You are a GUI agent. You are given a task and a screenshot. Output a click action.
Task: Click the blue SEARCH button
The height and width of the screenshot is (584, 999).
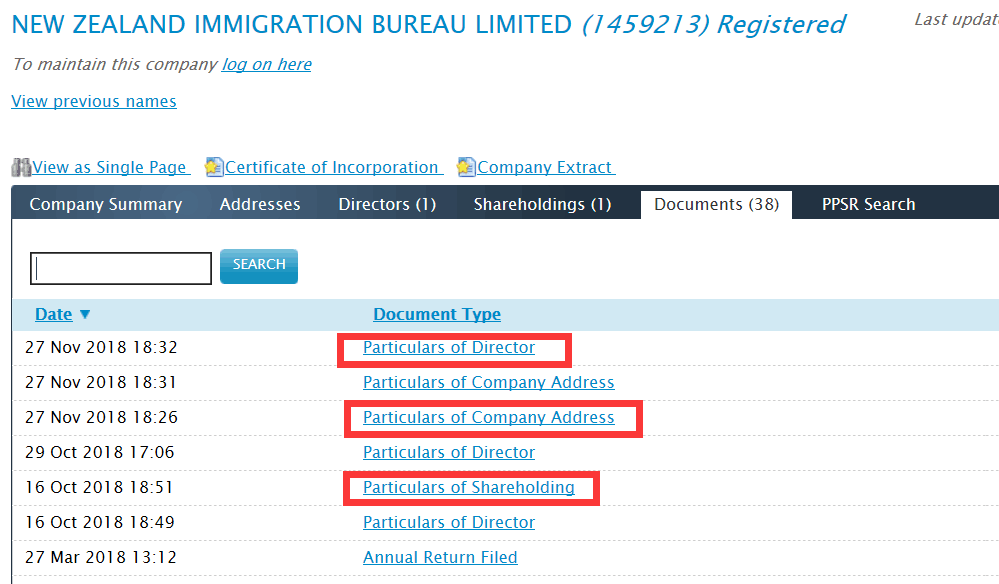coord(259,266)
